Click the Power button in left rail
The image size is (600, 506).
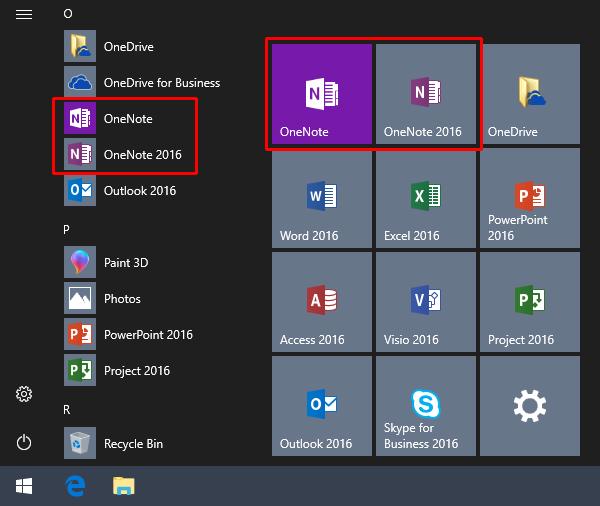pyautogui.click(x=24, y=442)
